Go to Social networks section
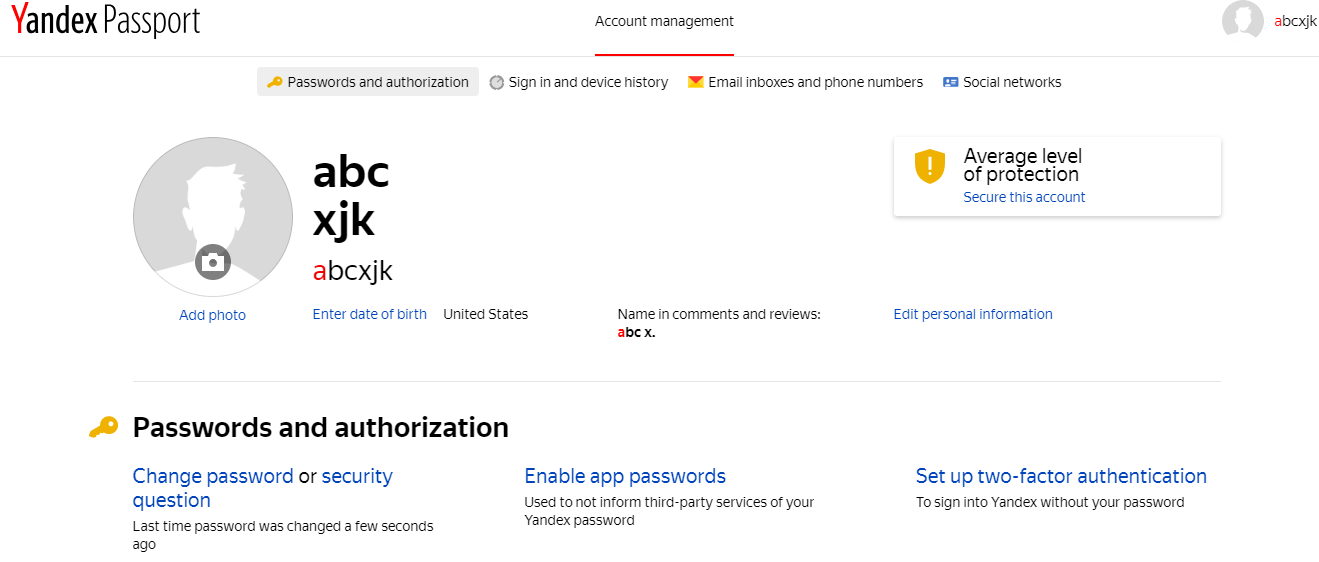 click(x=1012, y=82)
